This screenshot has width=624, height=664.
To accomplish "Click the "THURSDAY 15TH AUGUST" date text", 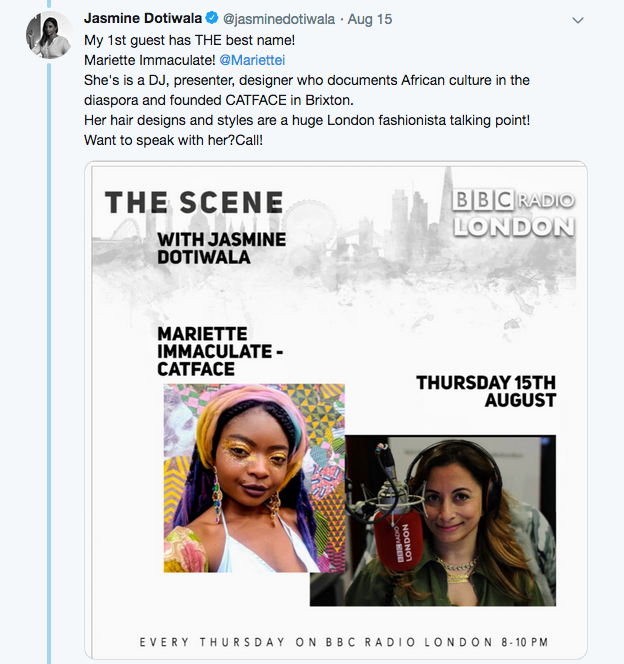I will pyautogui.click(x=485, y=391).
